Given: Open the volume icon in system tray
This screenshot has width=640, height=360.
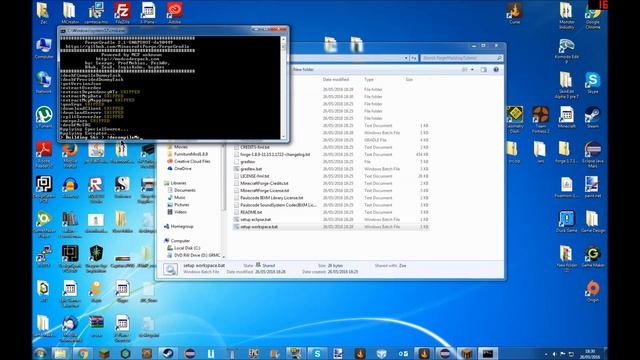Looking at the screenshot, I should coord(554,354).
